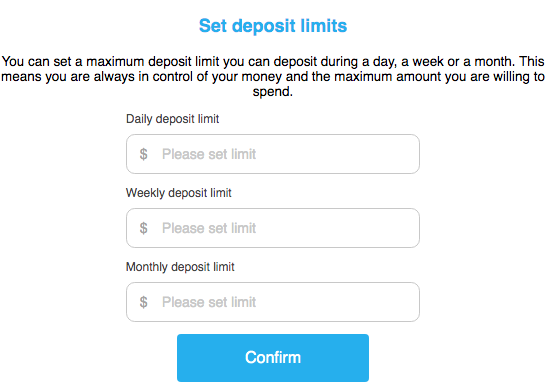Click the Confirm button
The image size is (553, 392).
click(x=273, y=358)
